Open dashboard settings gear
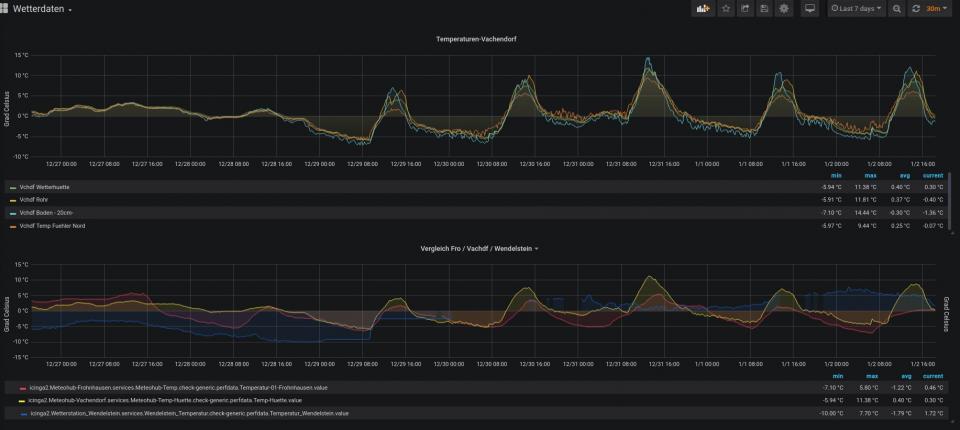 pos(784,9)
